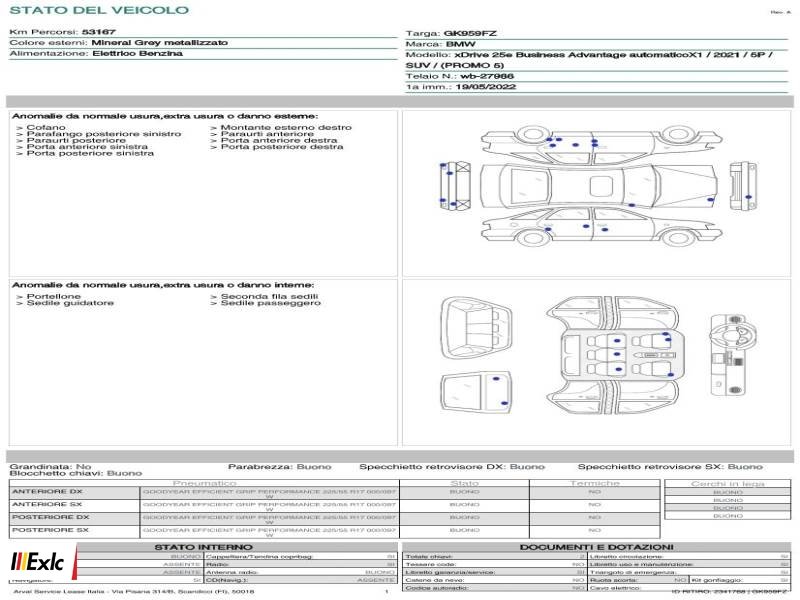Select exterior color 'Mineral Grey metallizzato'
This screenshot has width=800, height=600.
160,43
